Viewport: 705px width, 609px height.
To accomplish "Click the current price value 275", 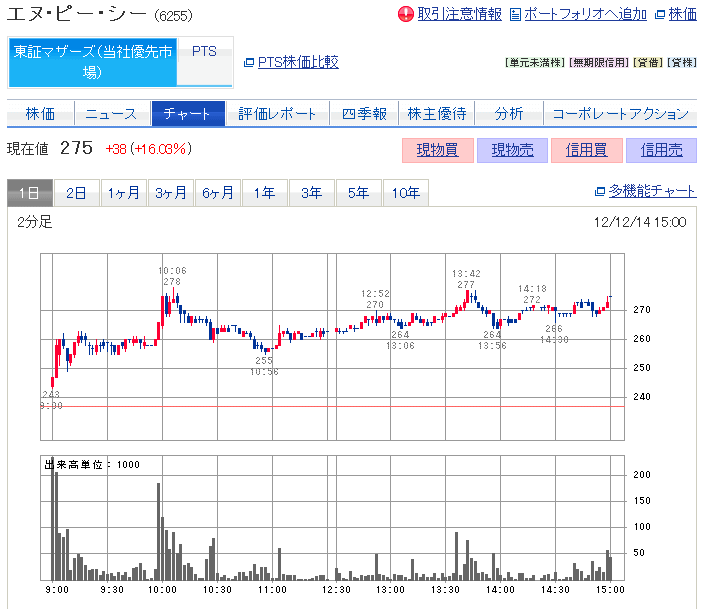I will (76, 148).
